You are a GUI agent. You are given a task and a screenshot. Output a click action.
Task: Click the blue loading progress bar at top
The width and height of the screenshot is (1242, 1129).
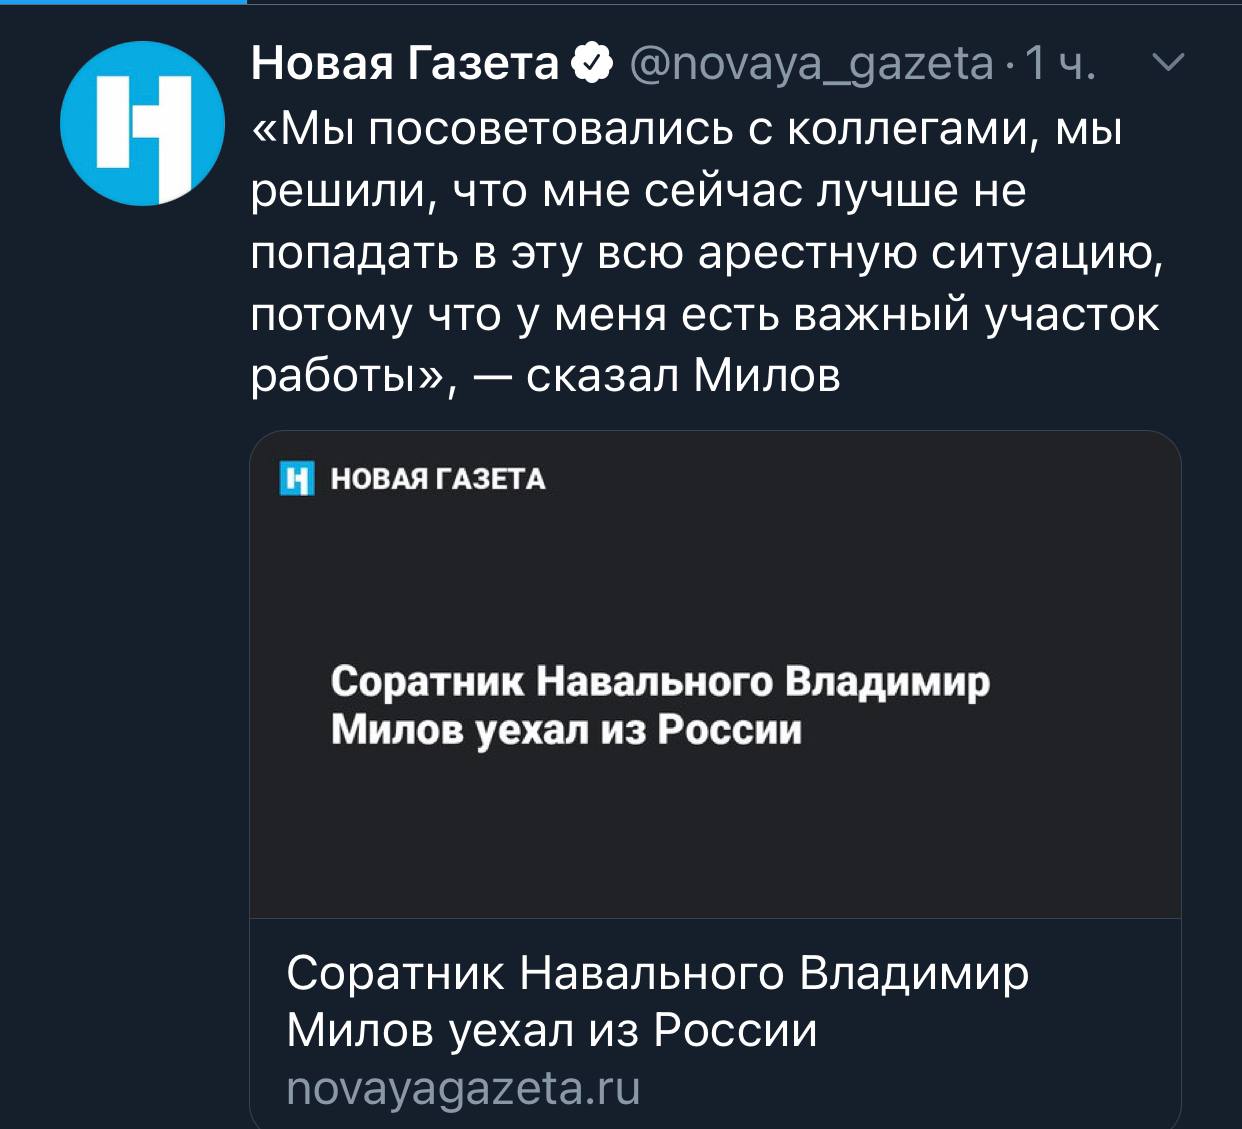122,2
